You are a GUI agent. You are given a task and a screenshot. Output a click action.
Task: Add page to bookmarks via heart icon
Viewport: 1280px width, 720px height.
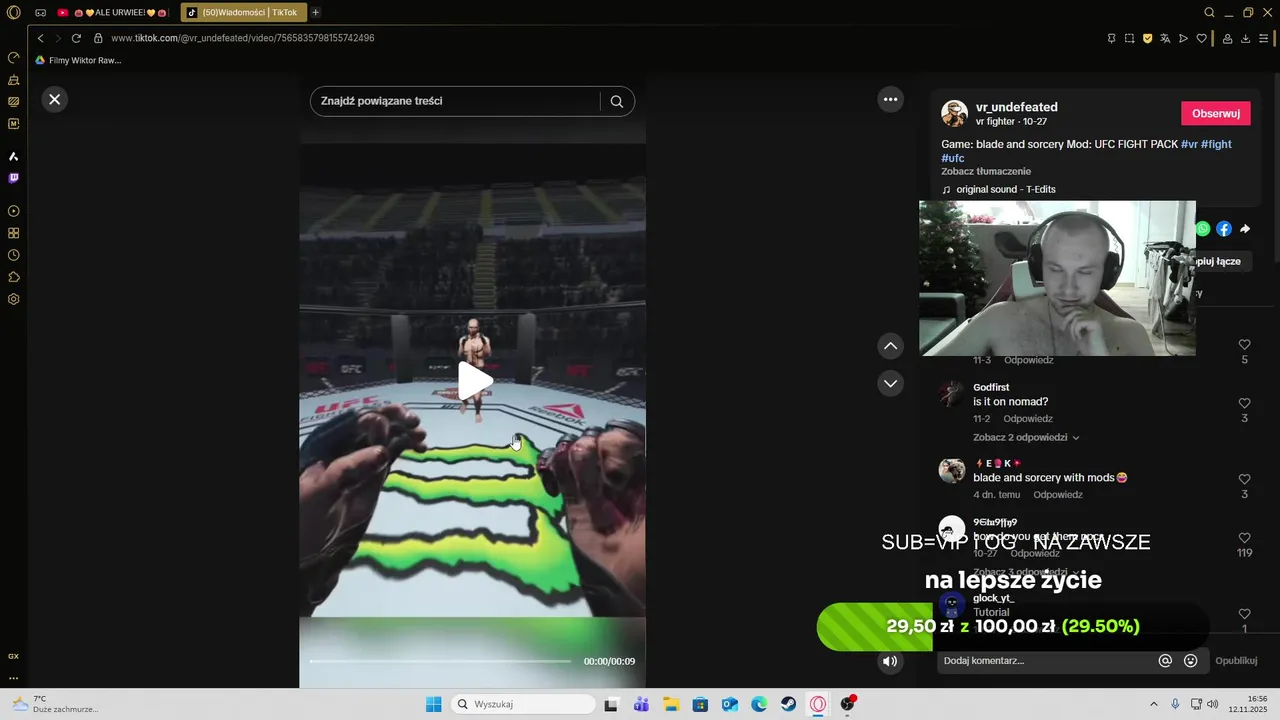[1201, 38]
